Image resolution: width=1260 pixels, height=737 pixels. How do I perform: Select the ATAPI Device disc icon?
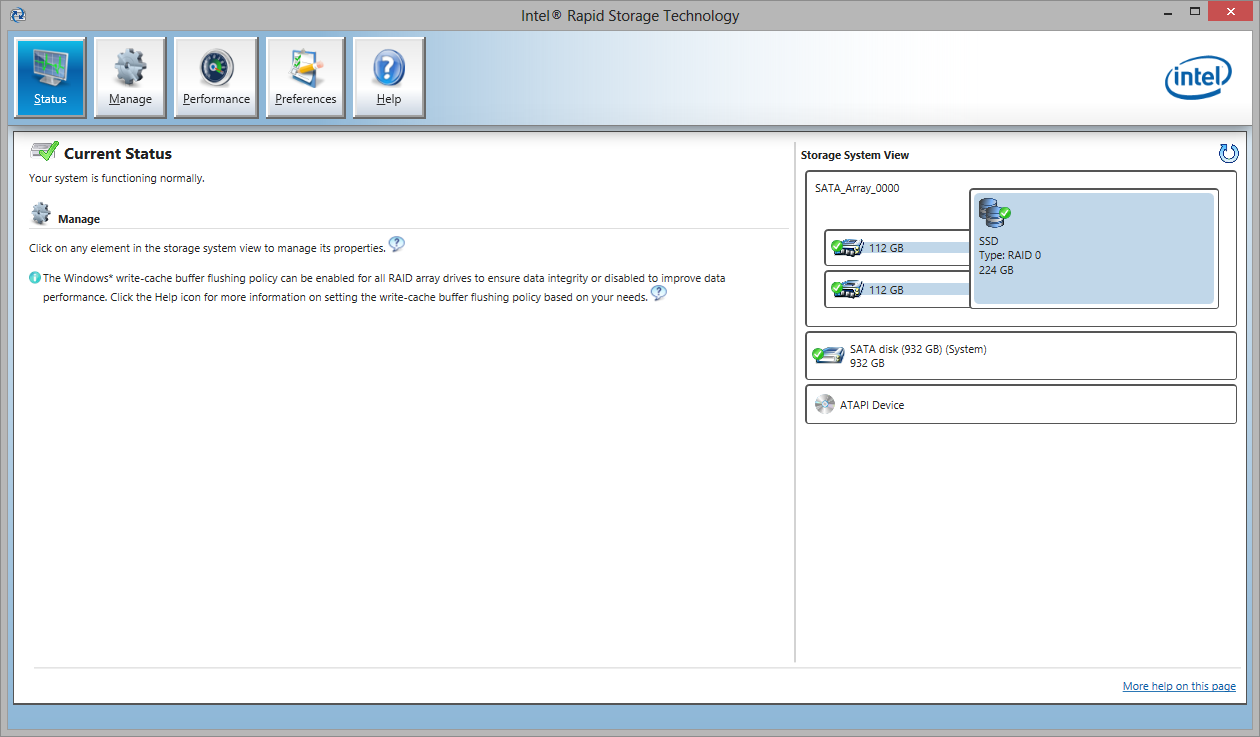(825, 404)
